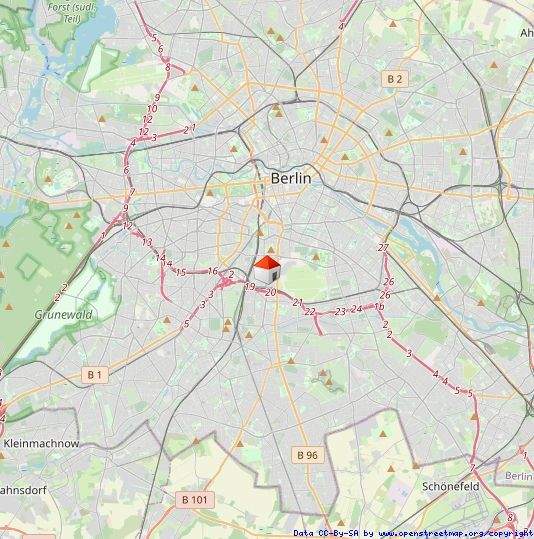
Task: Select the B 2 road shield
Action: [394, 79]
